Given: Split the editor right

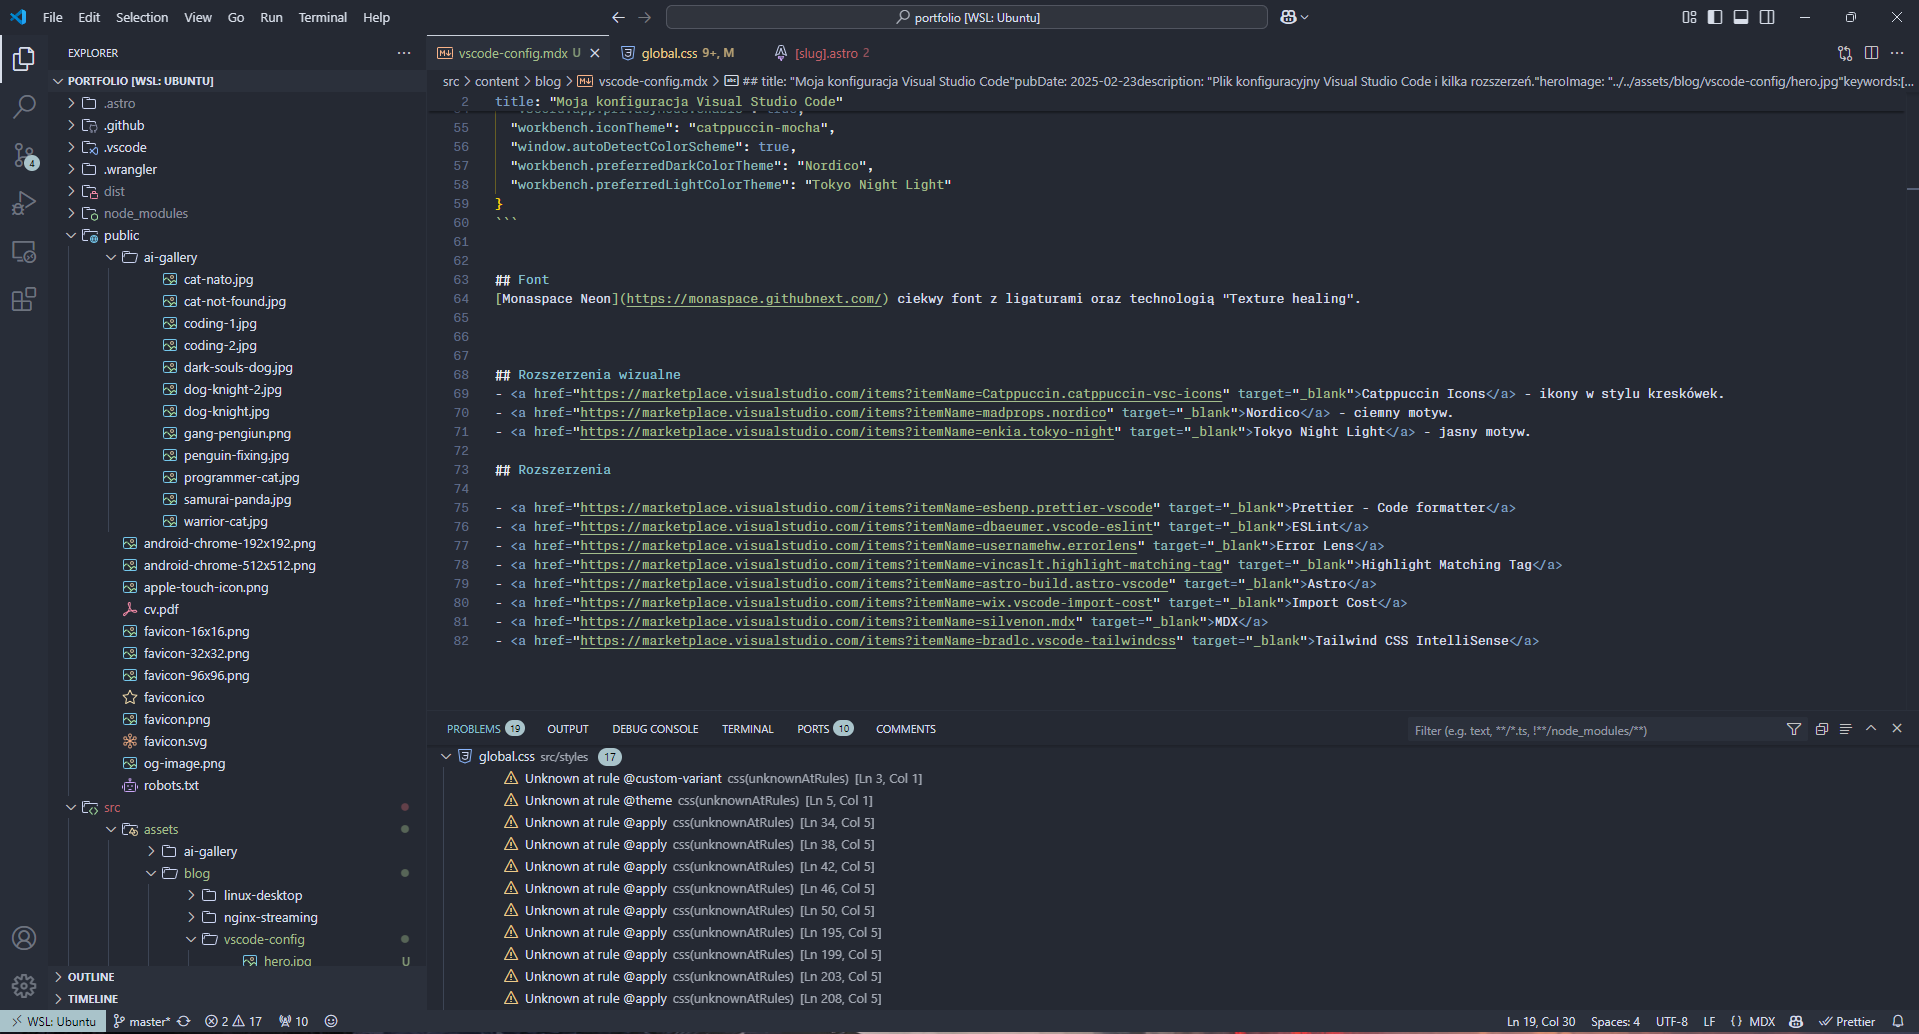Looking at the screenshot, I should pyautogui.click(x=1871, y=53).
